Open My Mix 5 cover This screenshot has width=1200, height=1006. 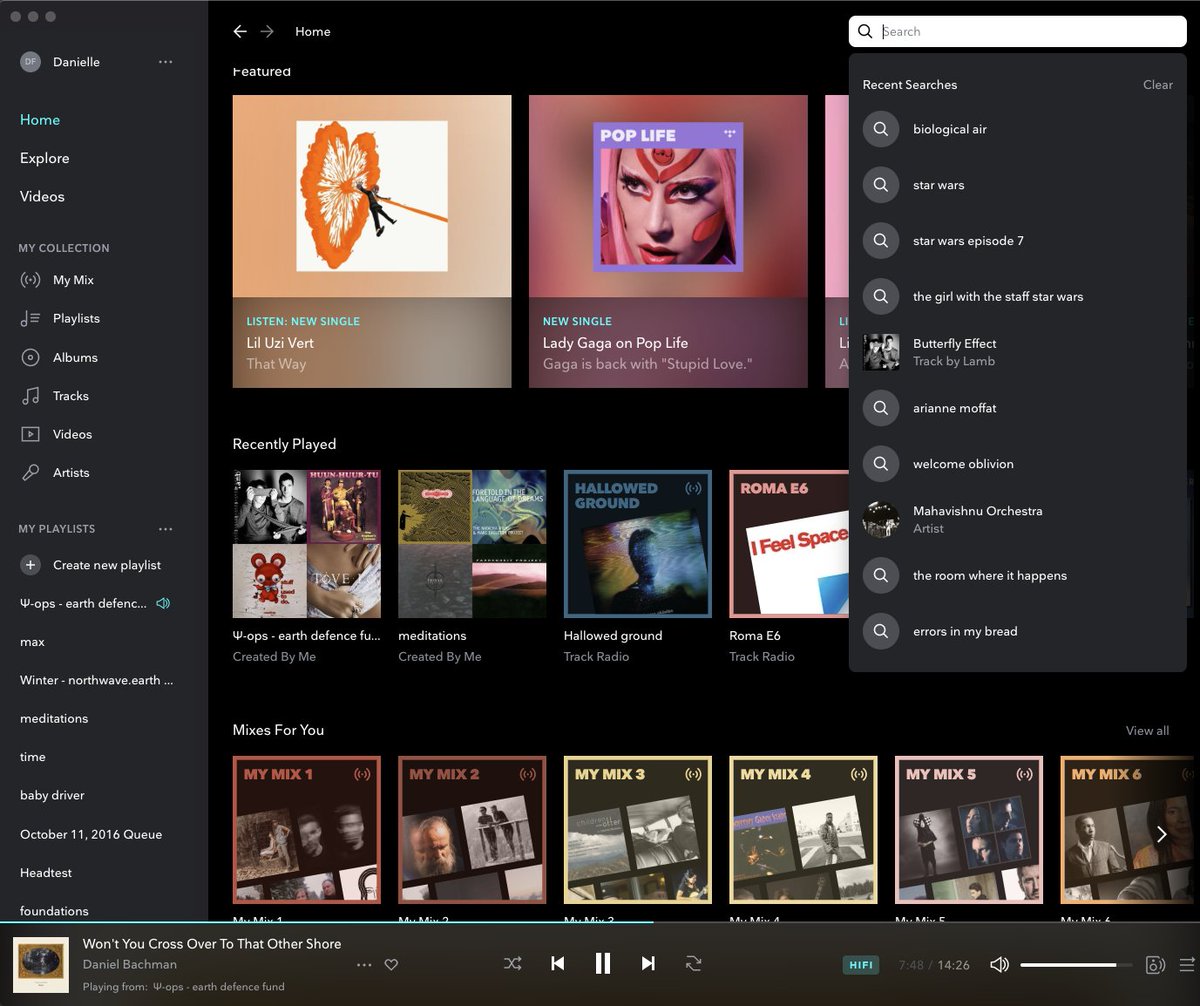tap(969, 830)
